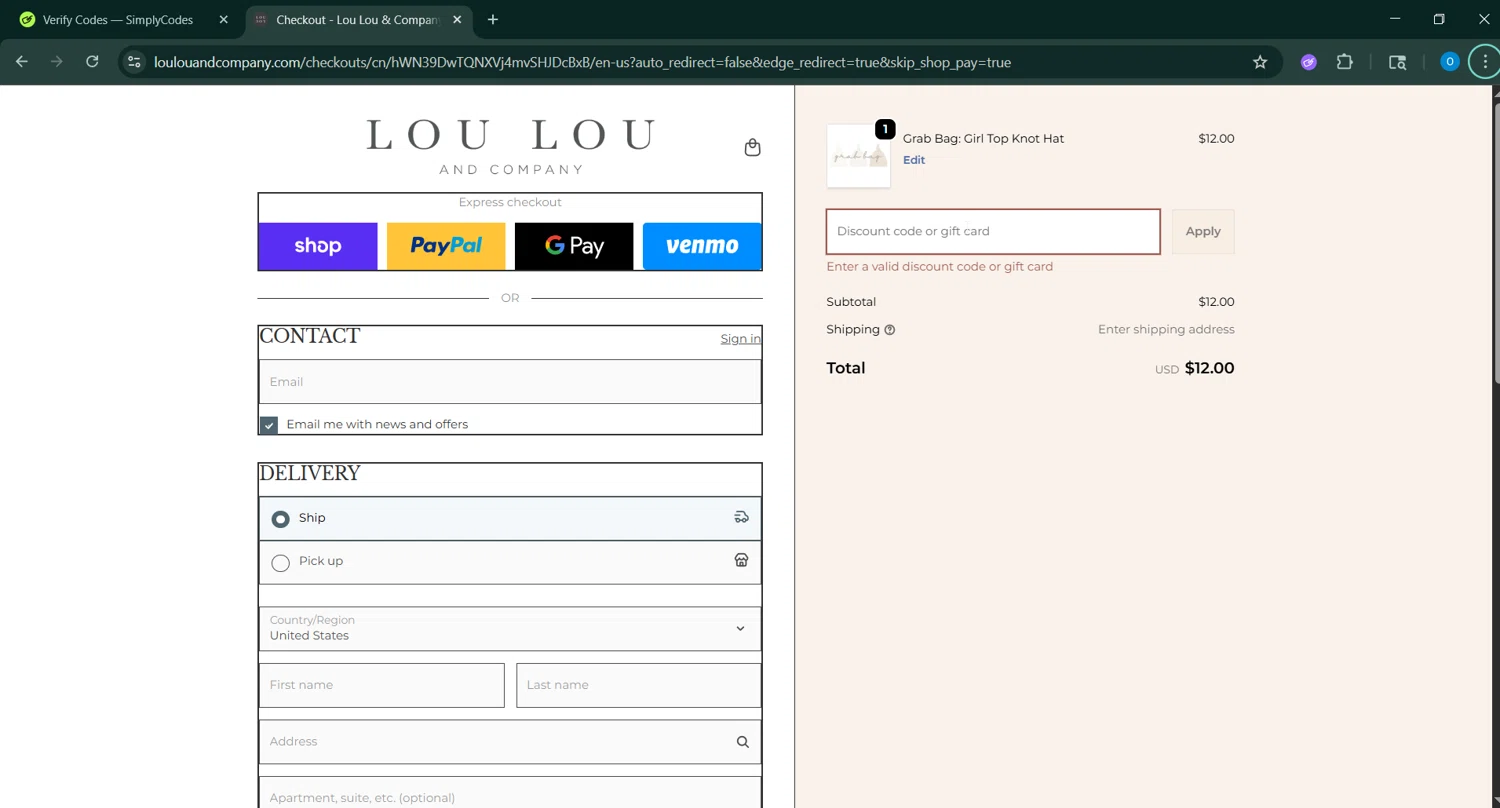
Task: Close the Checkout Lou Lou tab
Action: pos(458,19)
